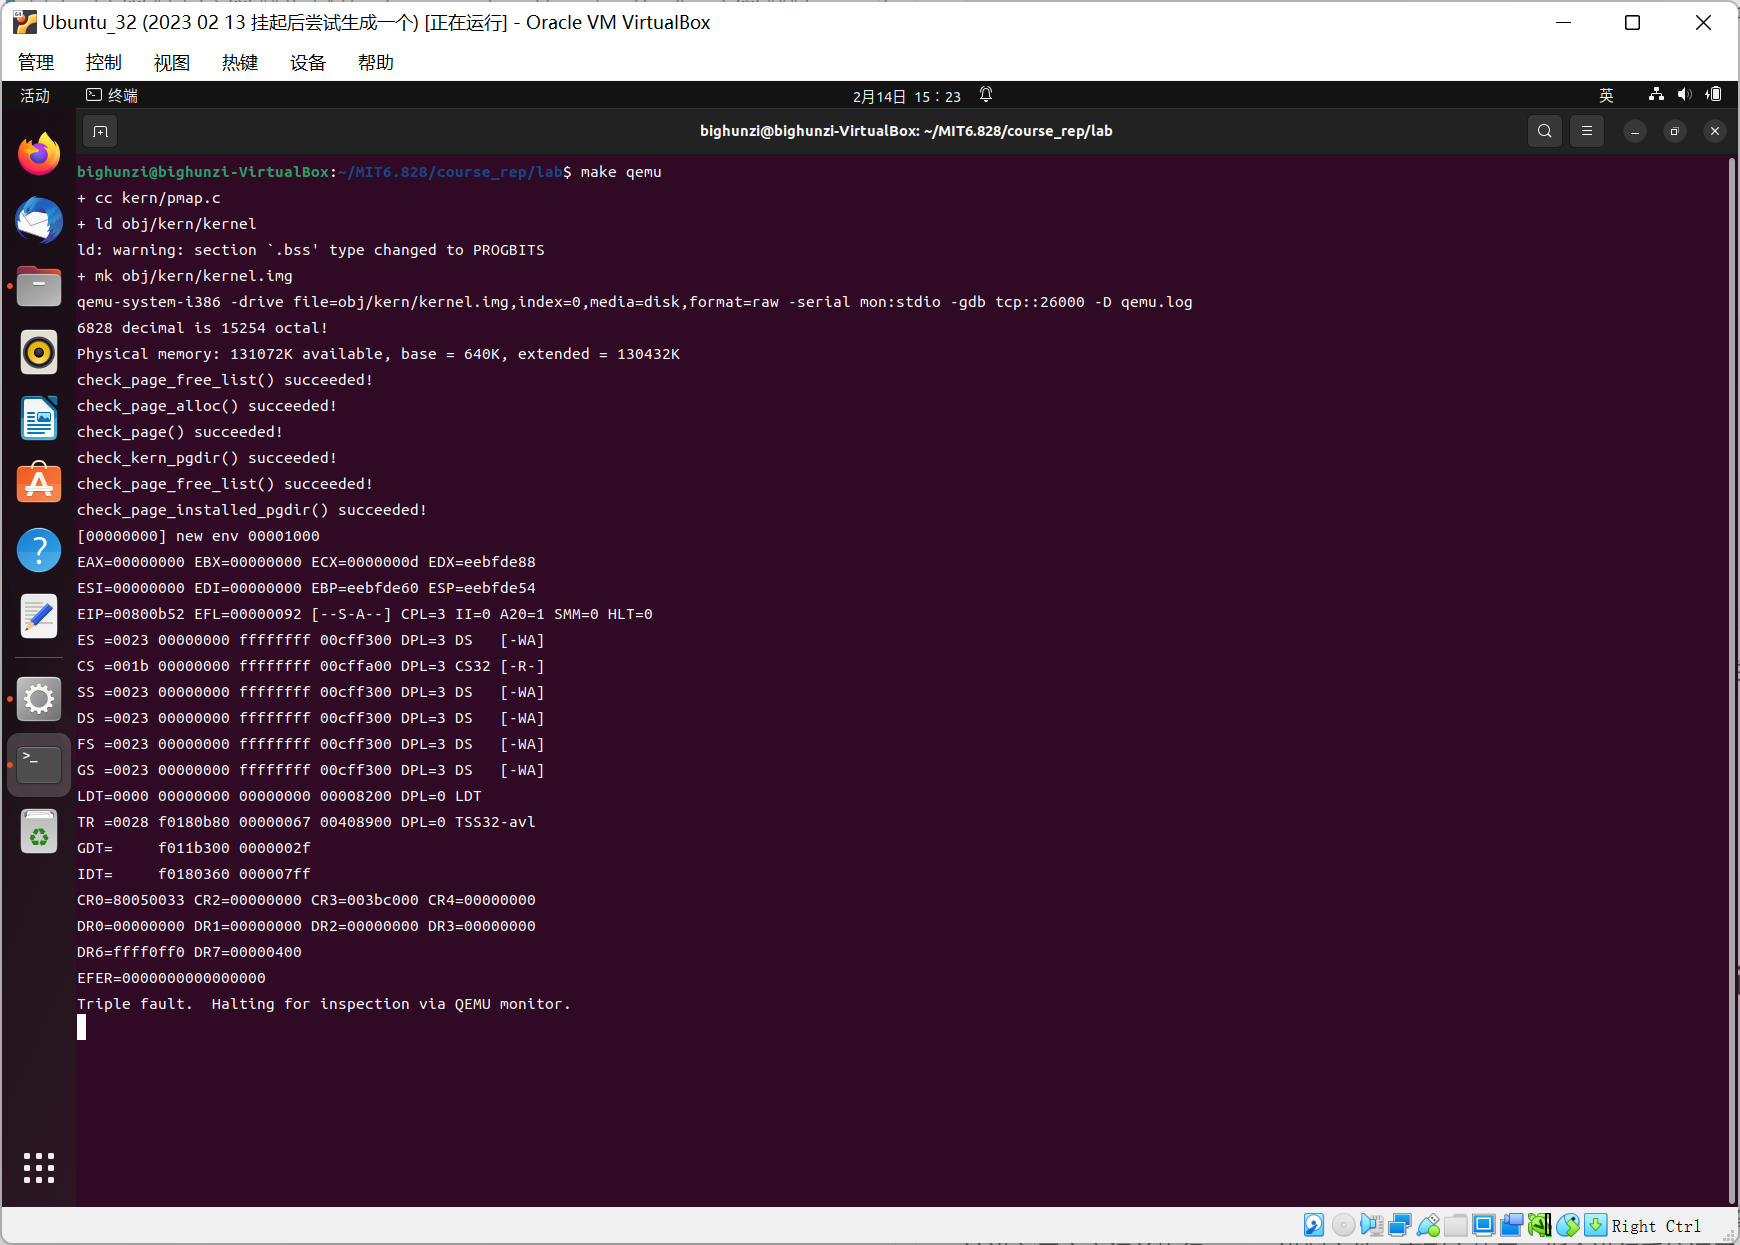Click the optical disc indicator in the VirtualBox status bar

tap(1343, 1225)
